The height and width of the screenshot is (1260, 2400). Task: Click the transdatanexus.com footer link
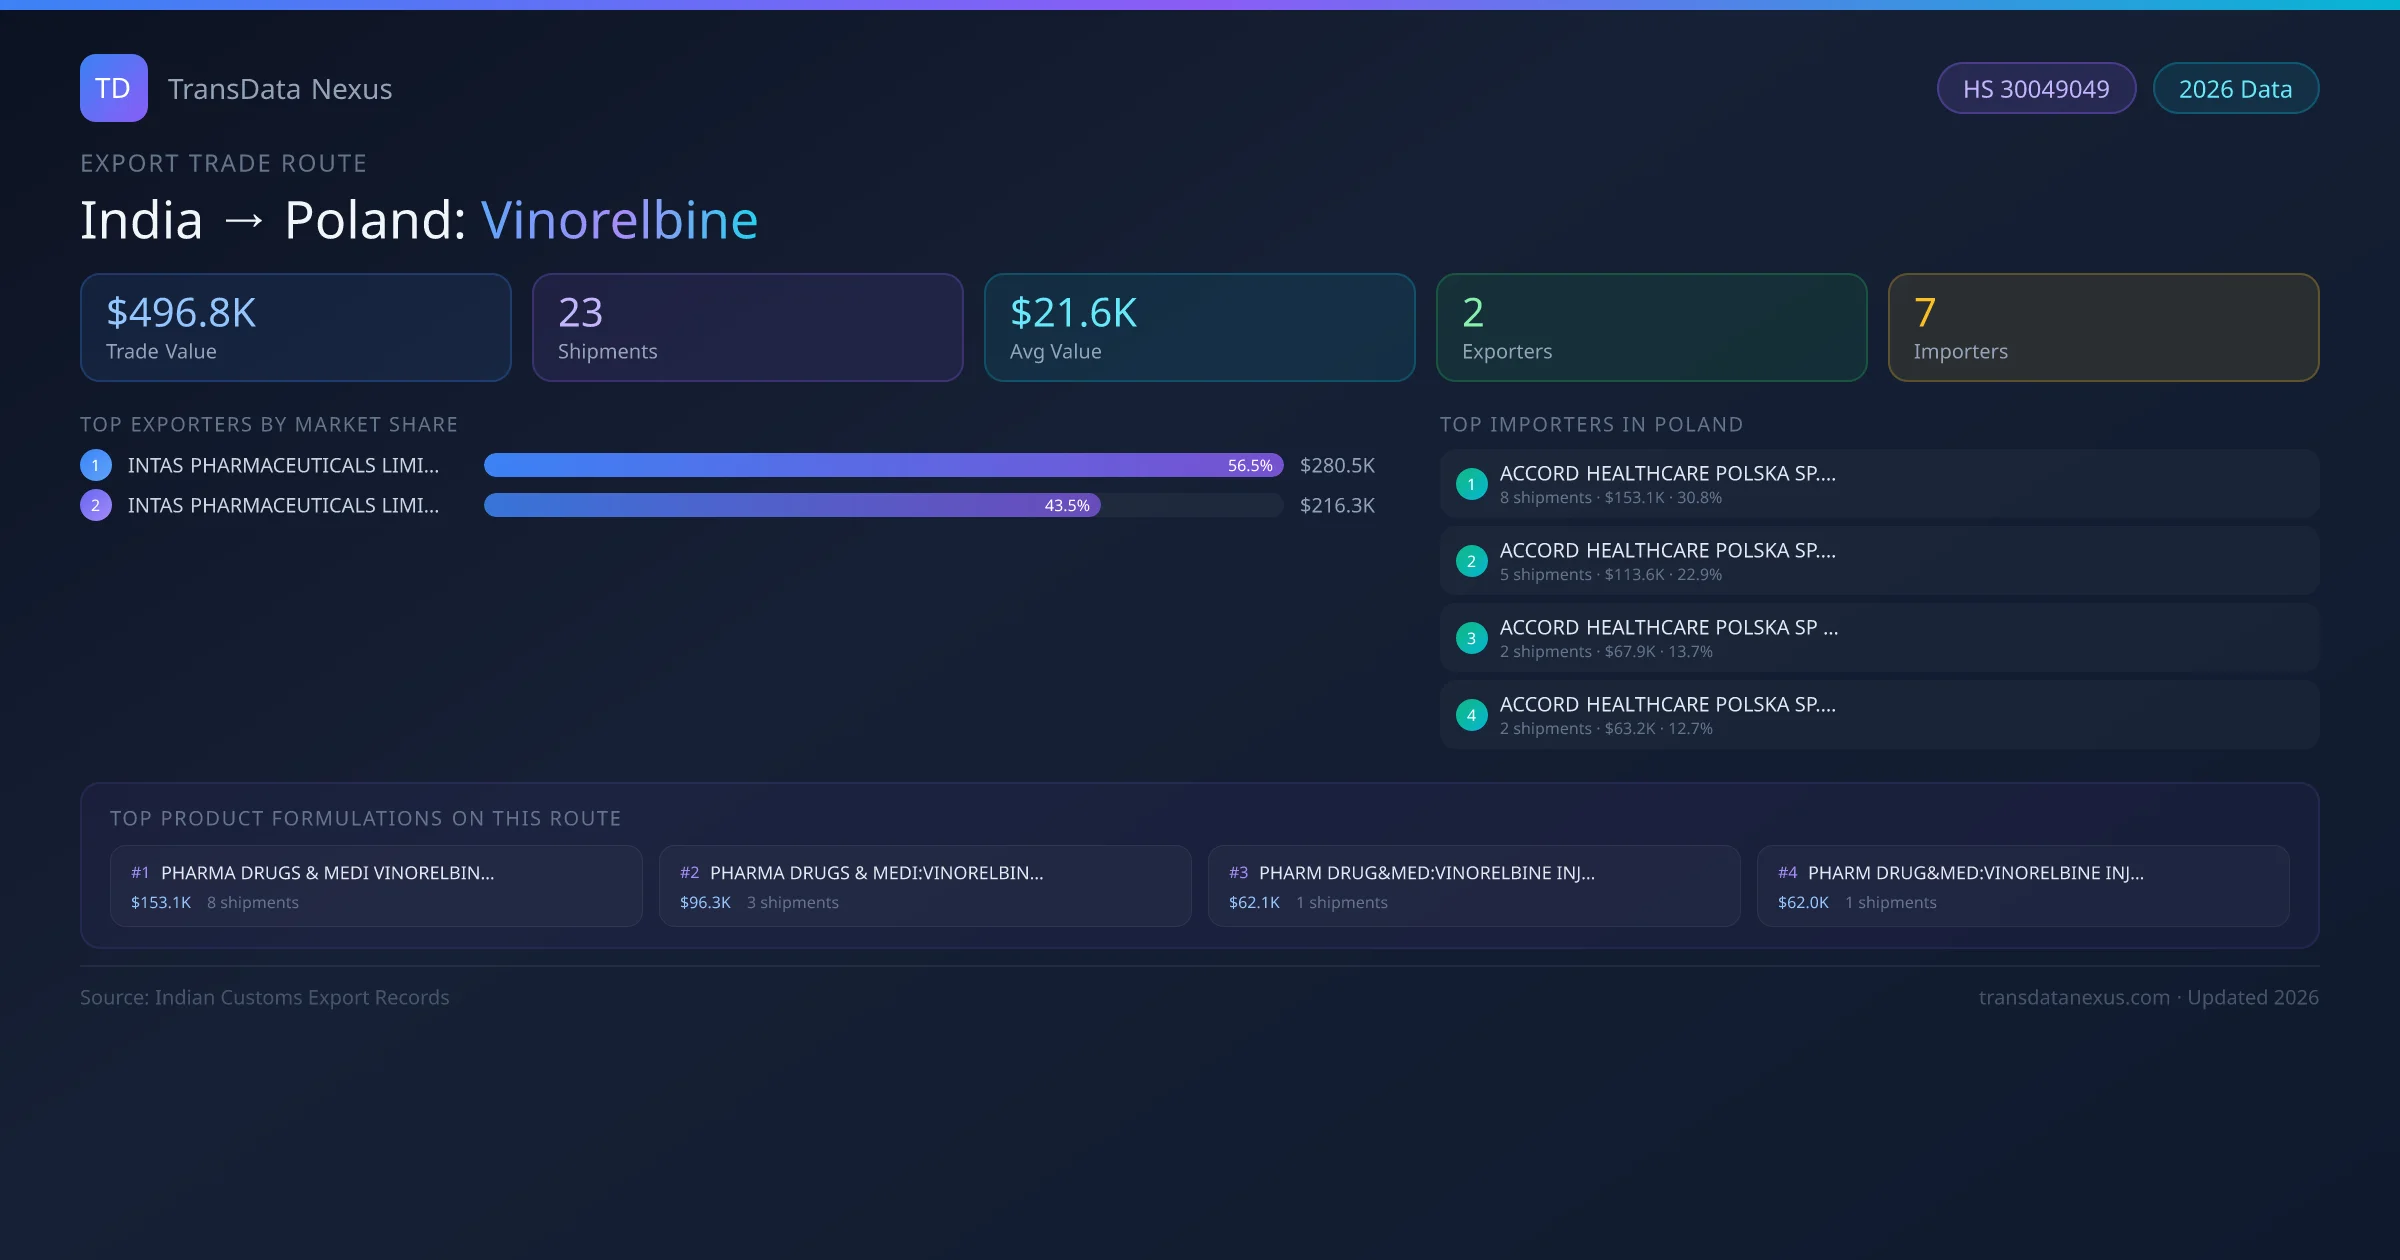pyautogui.click(x=2073, y=997)
